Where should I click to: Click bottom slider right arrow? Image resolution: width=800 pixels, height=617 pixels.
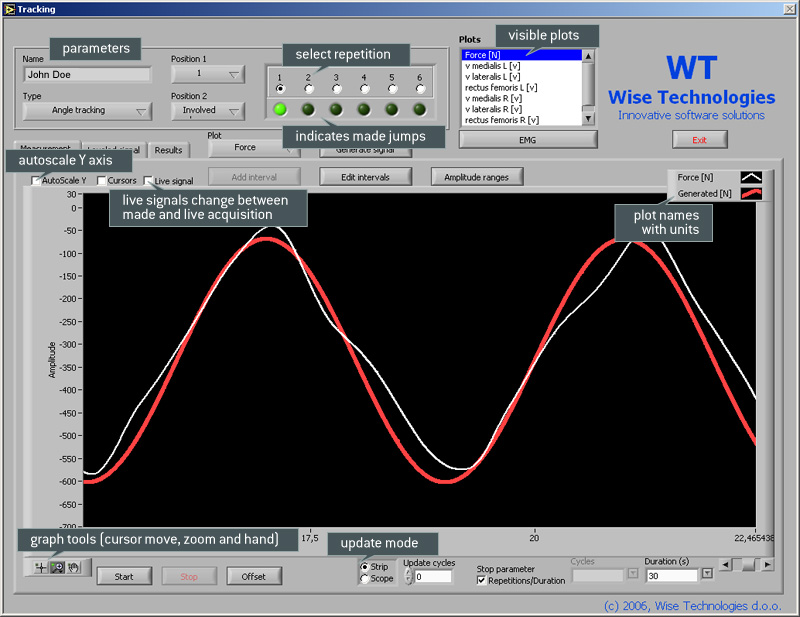767,564
